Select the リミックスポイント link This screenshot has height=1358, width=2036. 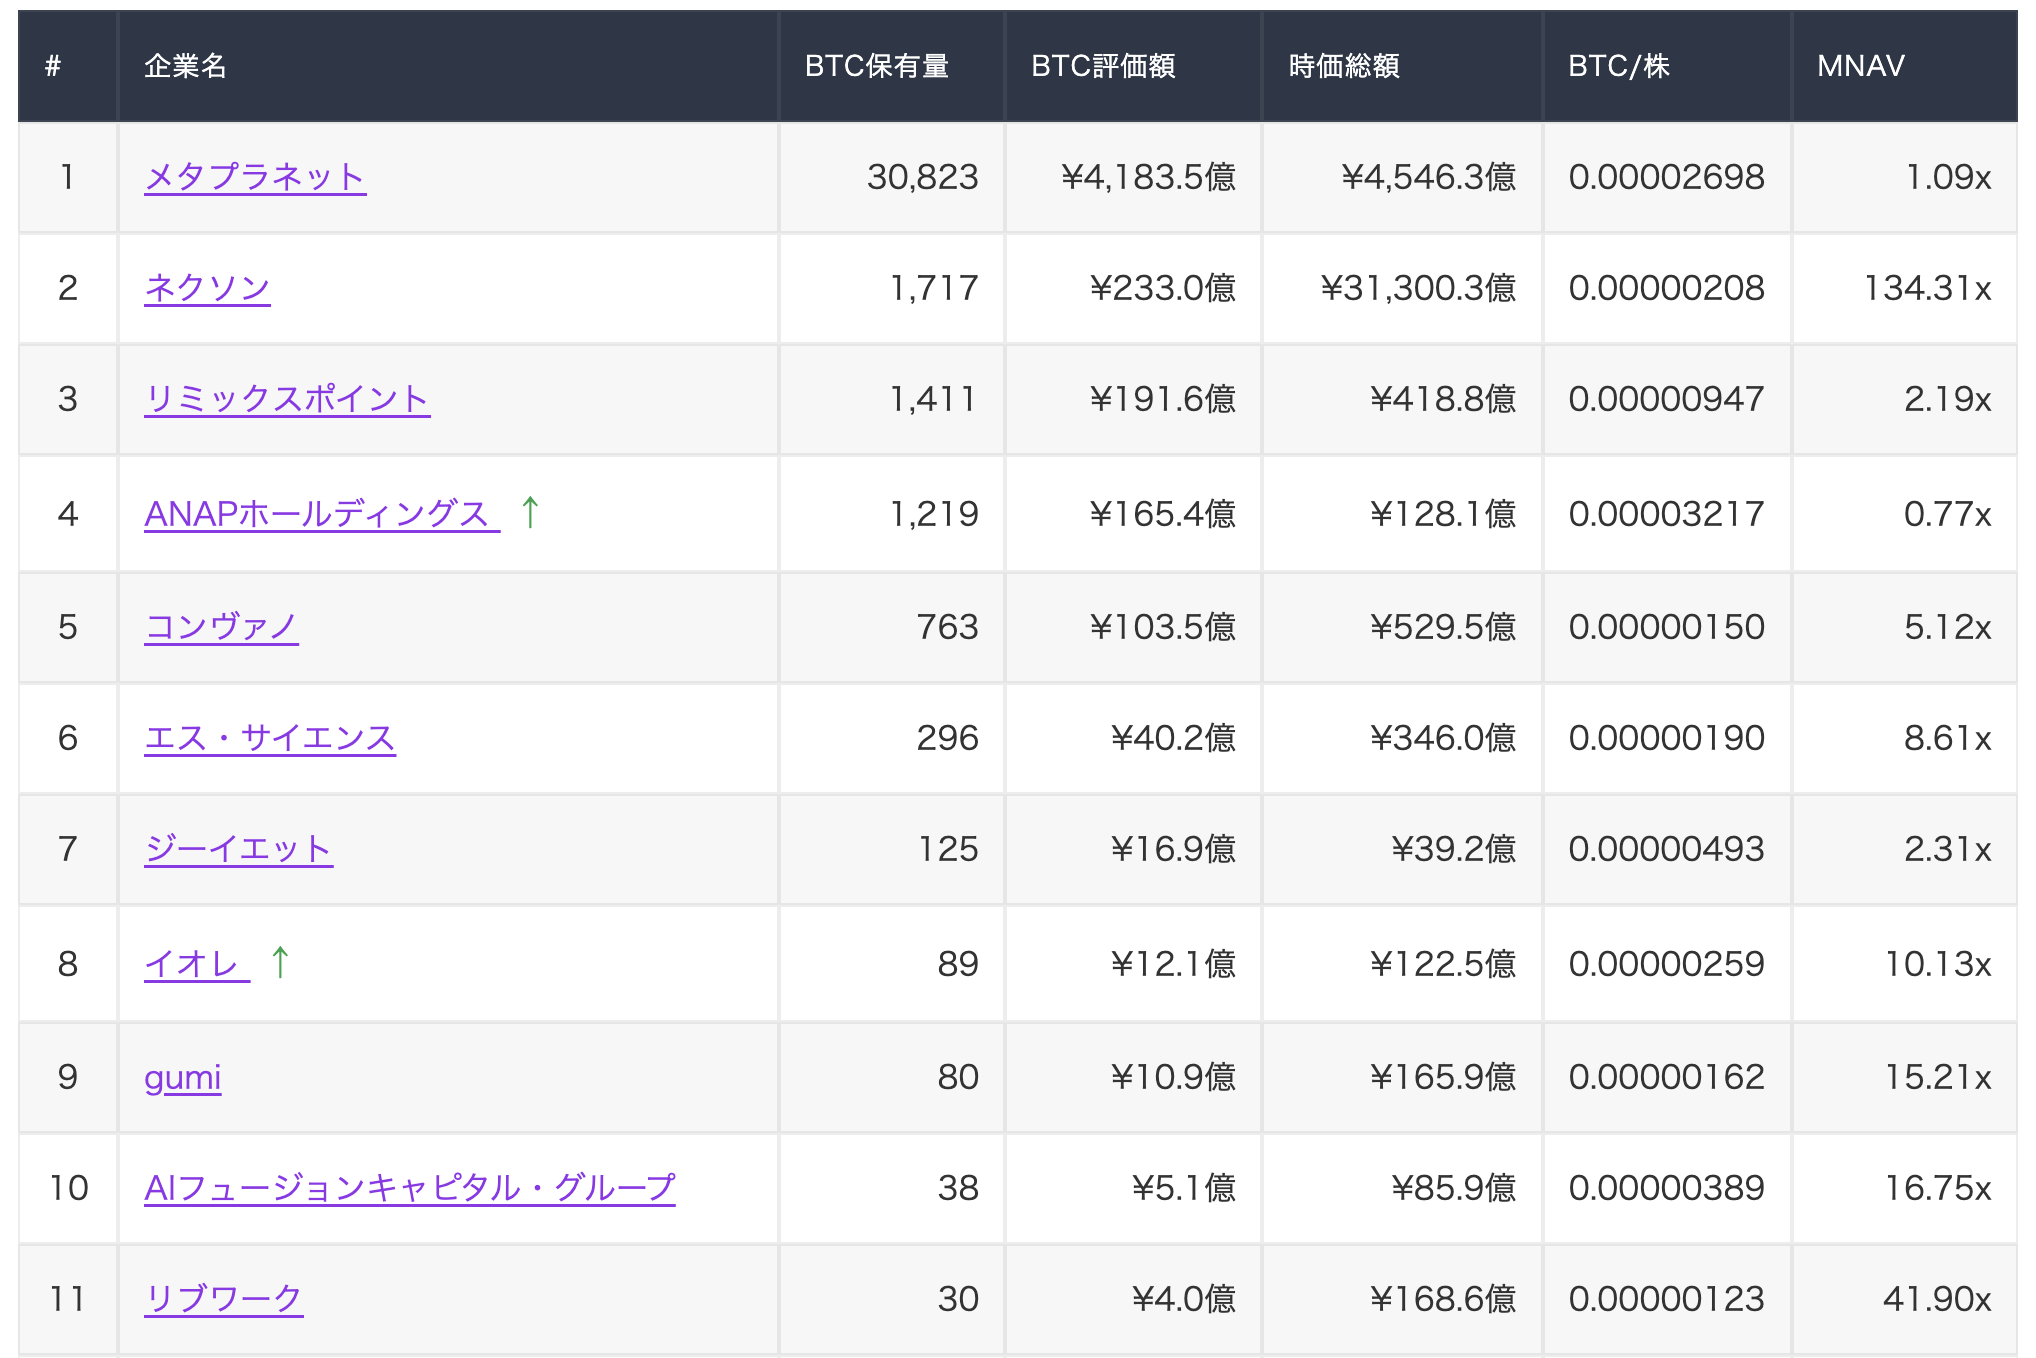coord(287,400)
